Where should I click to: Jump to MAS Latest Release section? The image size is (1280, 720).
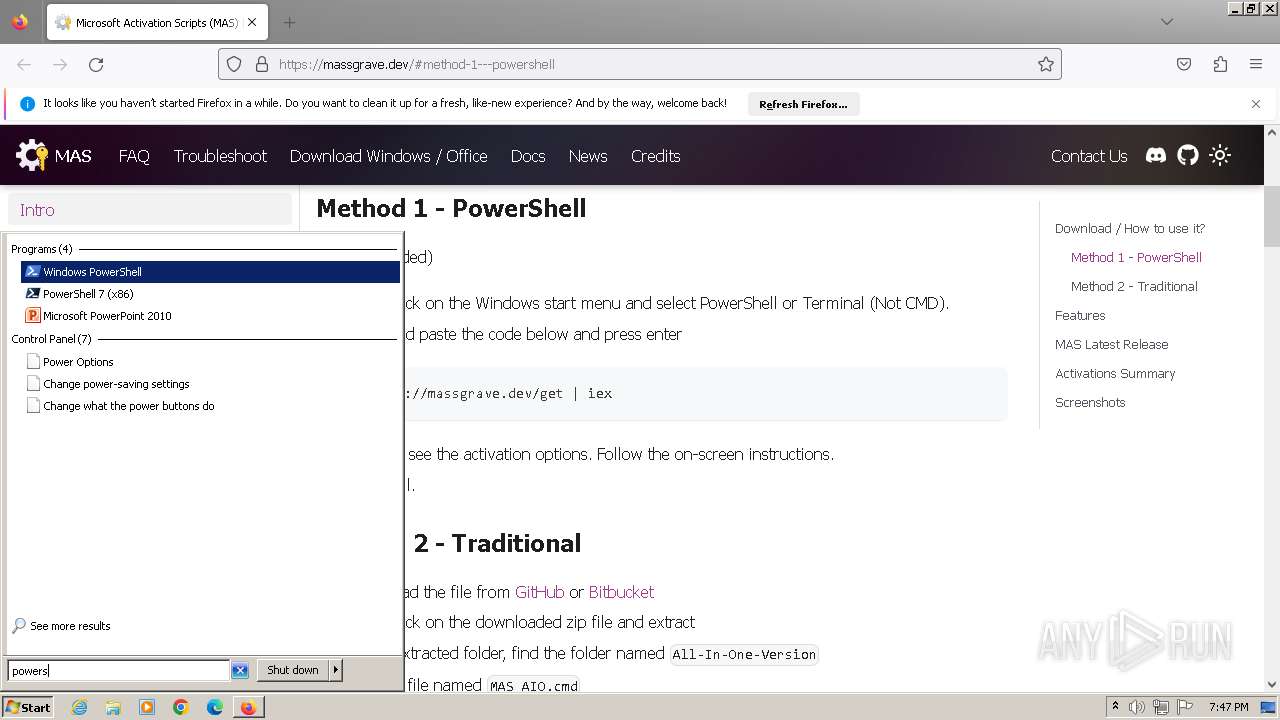tap(1111, 344)
